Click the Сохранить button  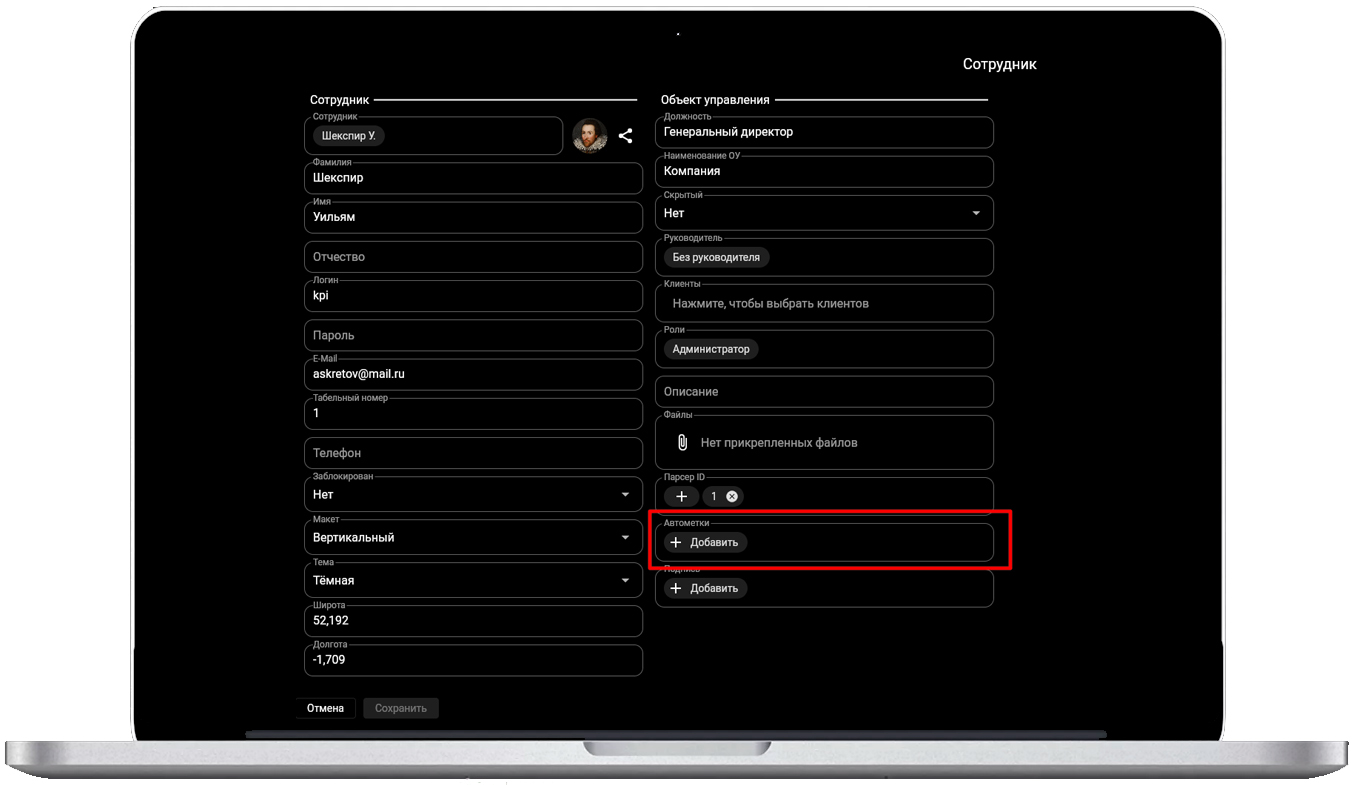click(x=401, y=708)
